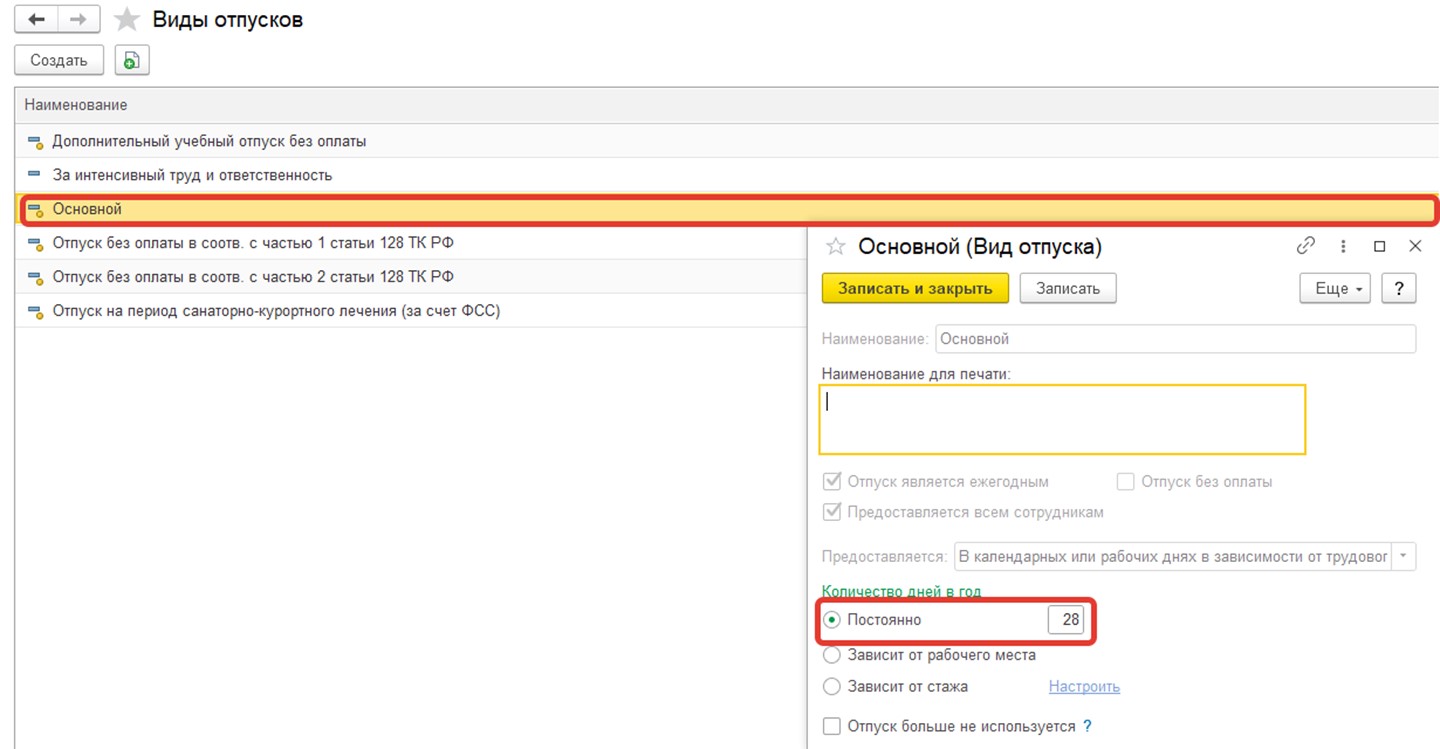Viewport: 1440px width, 749px height.
Task: Select the Постоянно radio button
Action: (831, 620)
